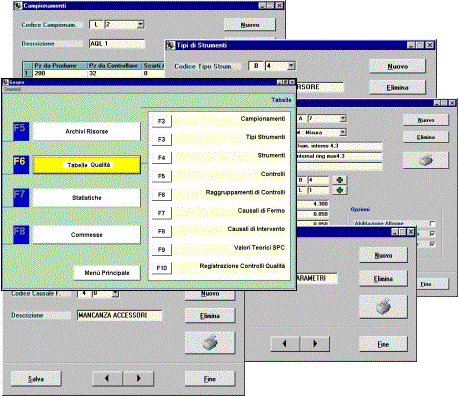Click Nuovo in the Campionamenti window
This screenshot has height=396, width=458.
[x=250, y=25]
